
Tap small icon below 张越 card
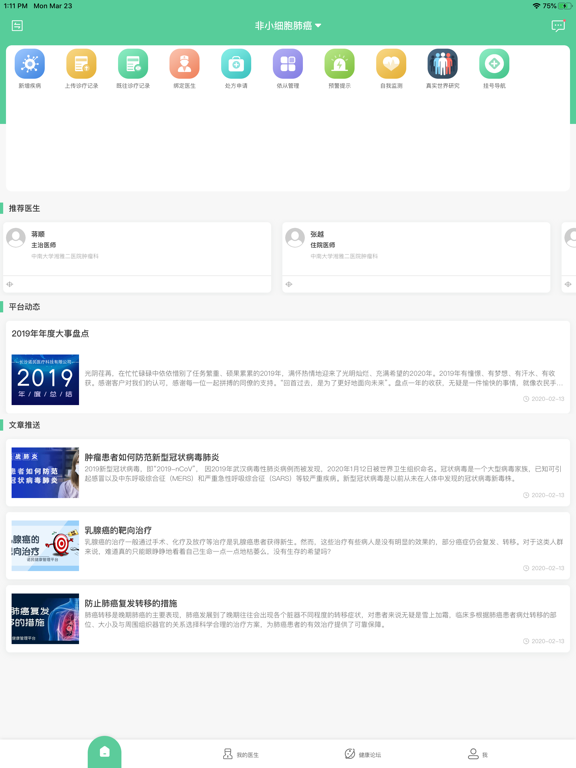coord(289,284)
